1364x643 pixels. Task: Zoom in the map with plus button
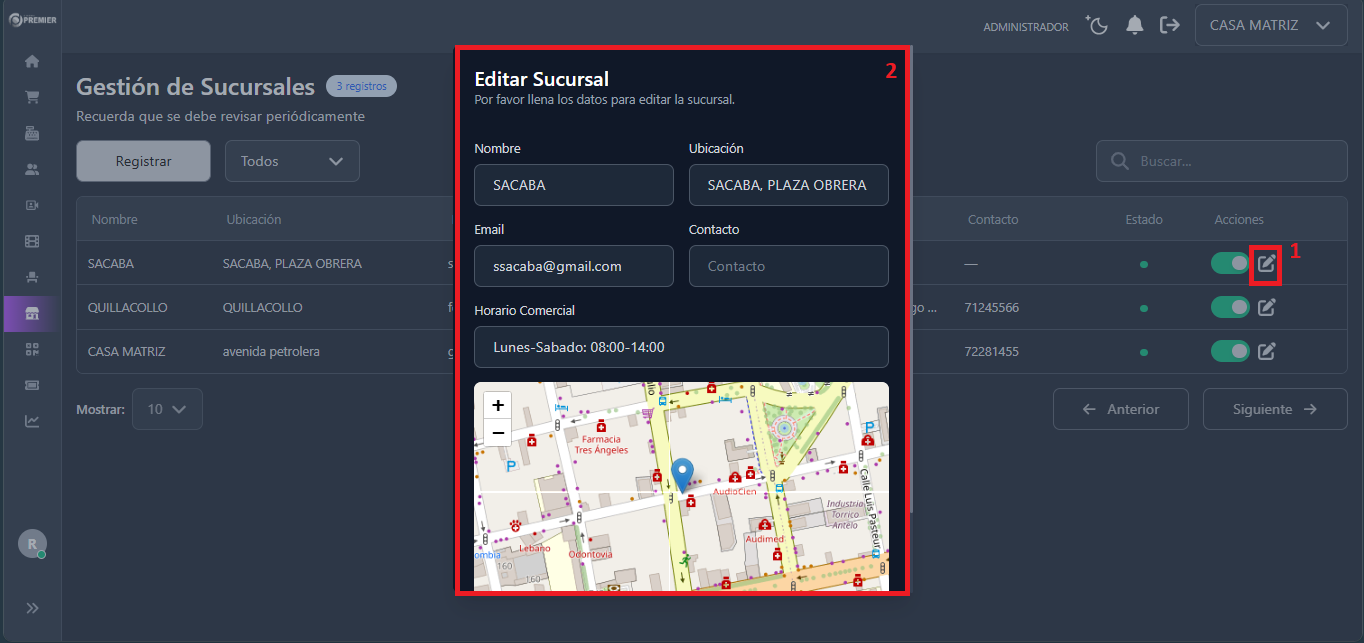[x=497, y=405]
